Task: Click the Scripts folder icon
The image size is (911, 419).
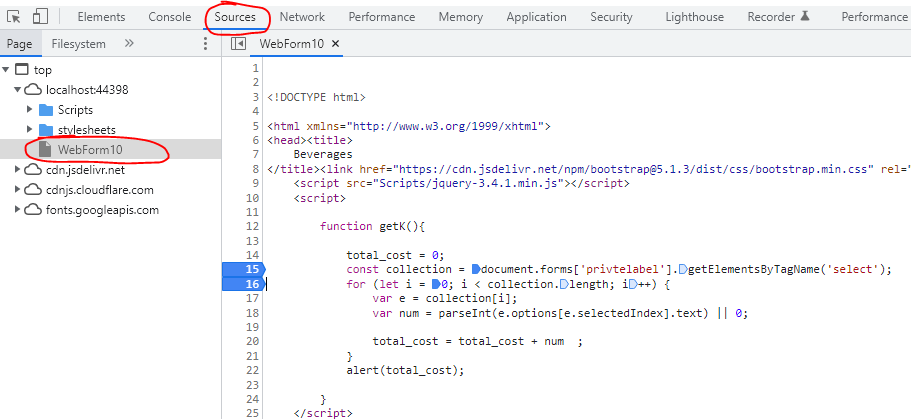Action: click(x=46, y=110)
